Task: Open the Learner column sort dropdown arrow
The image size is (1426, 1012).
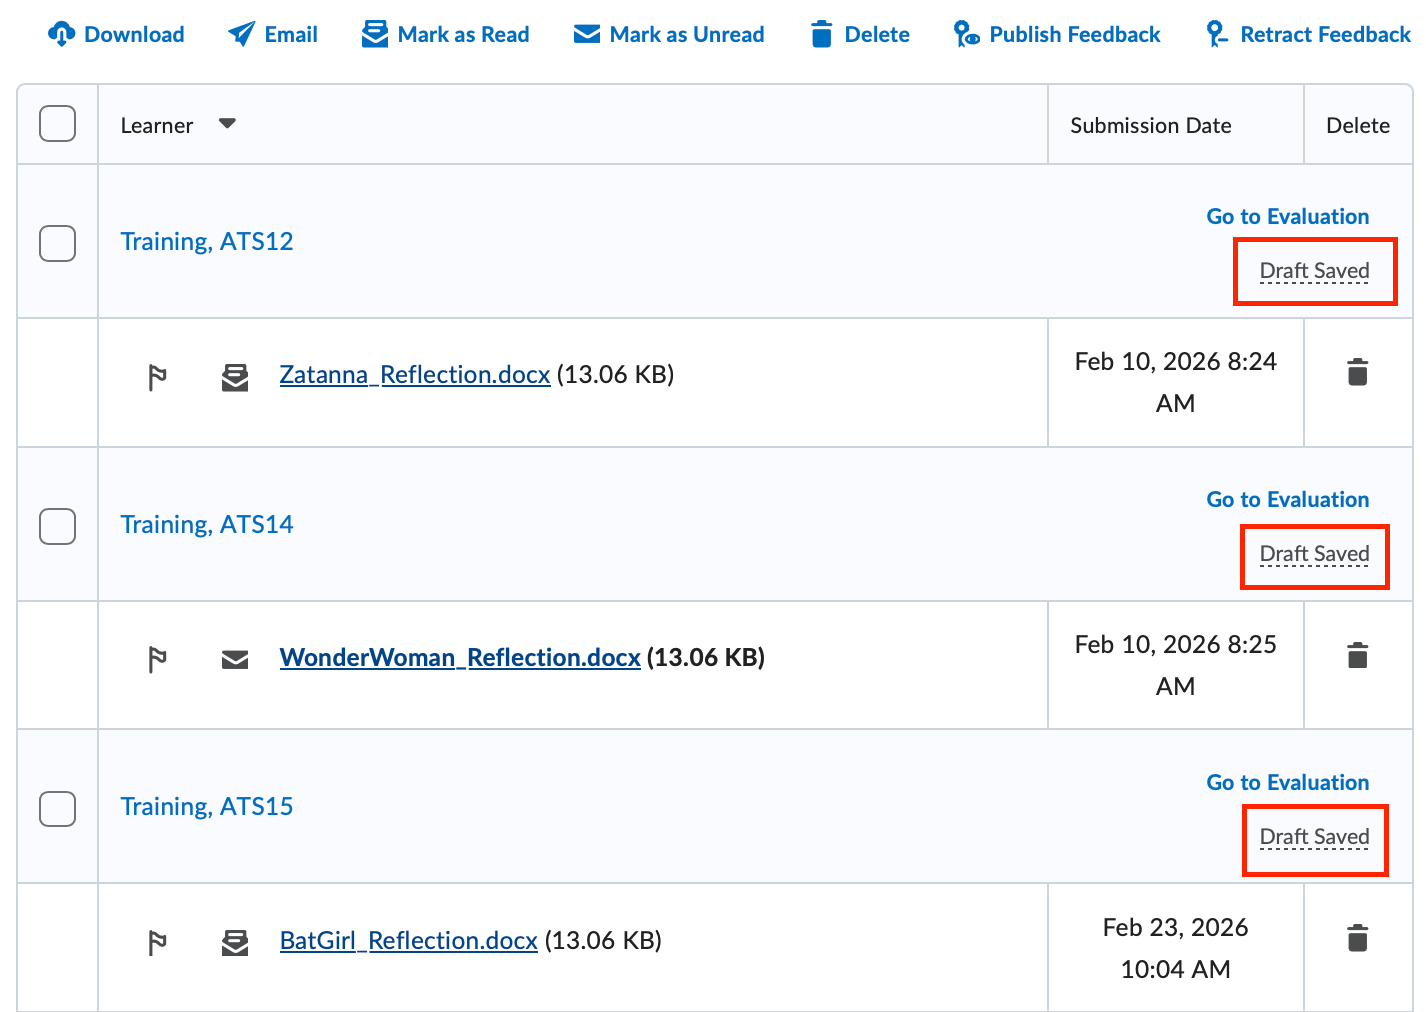Action: (227, 124)
